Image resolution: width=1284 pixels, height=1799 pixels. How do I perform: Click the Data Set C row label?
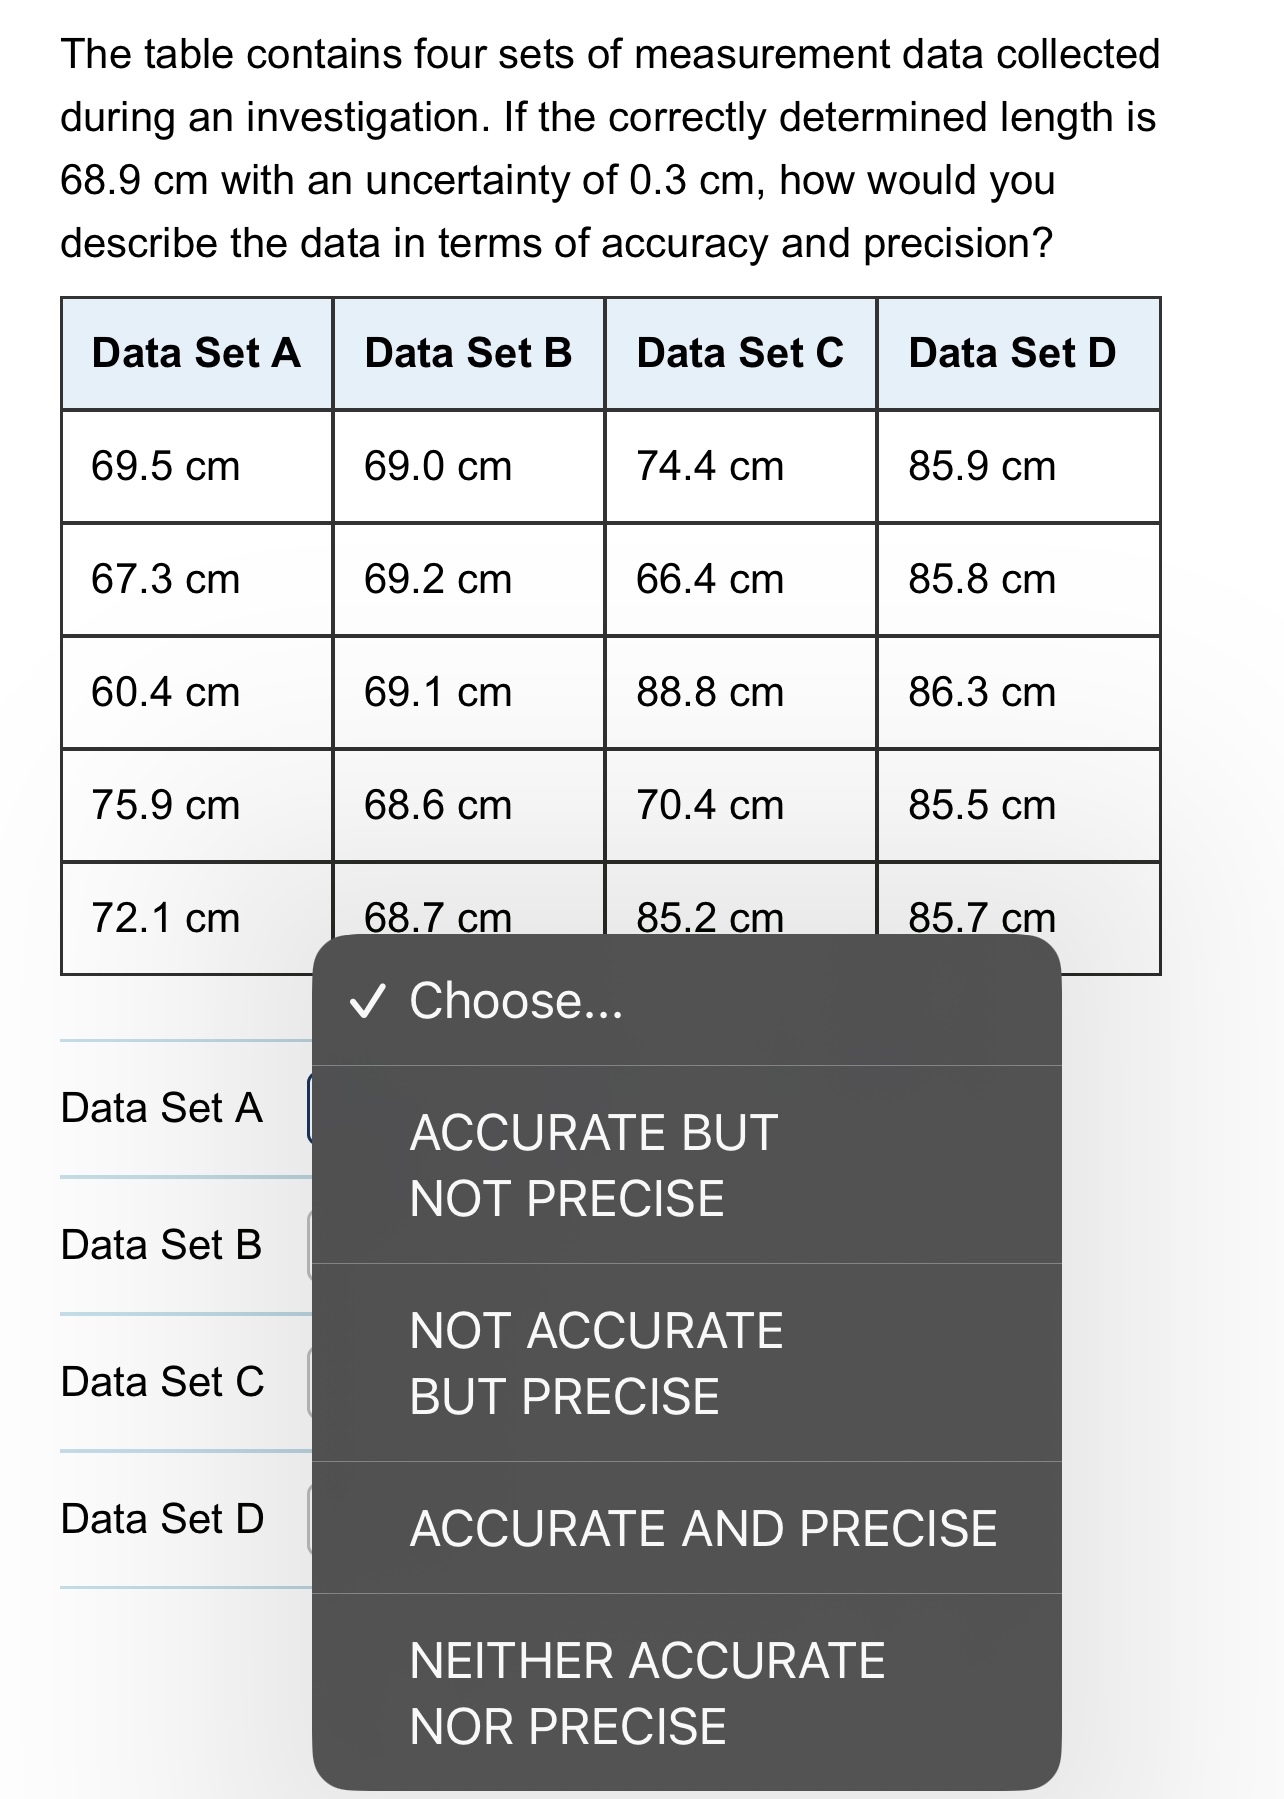[x=162, y=1382]
